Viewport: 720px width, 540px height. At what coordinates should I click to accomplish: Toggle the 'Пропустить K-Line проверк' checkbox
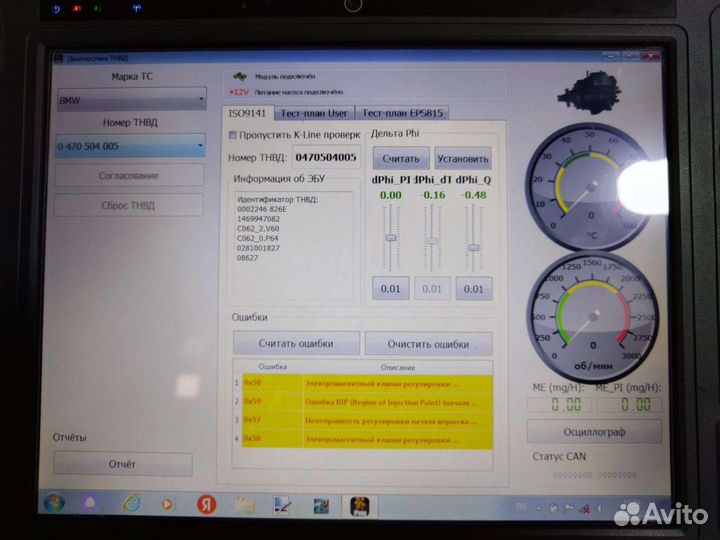233,135
